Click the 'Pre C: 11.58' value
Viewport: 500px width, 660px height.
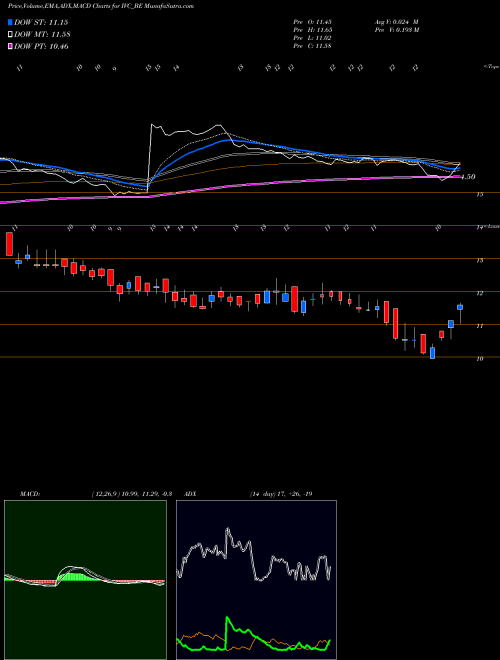313,46
